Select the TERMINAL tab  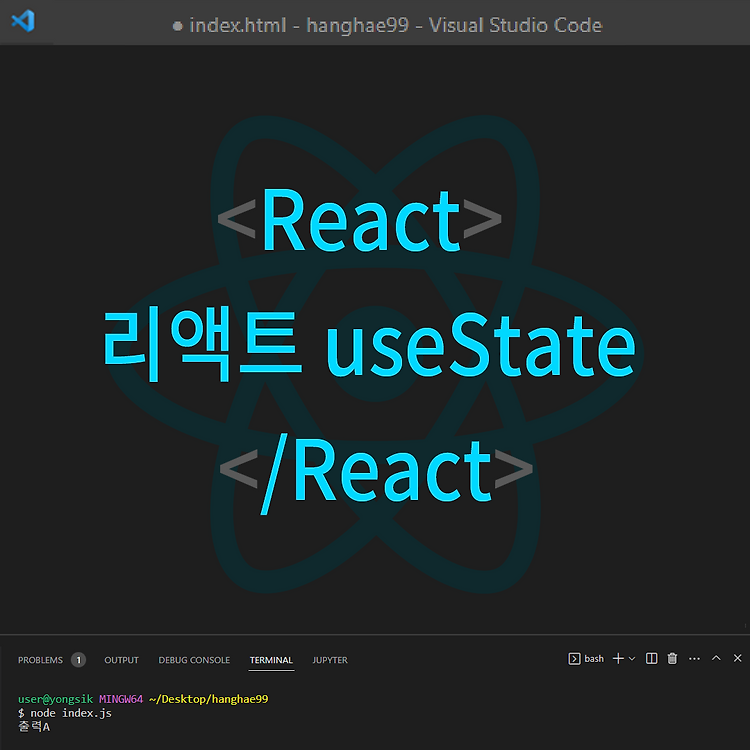click(271, 660)
